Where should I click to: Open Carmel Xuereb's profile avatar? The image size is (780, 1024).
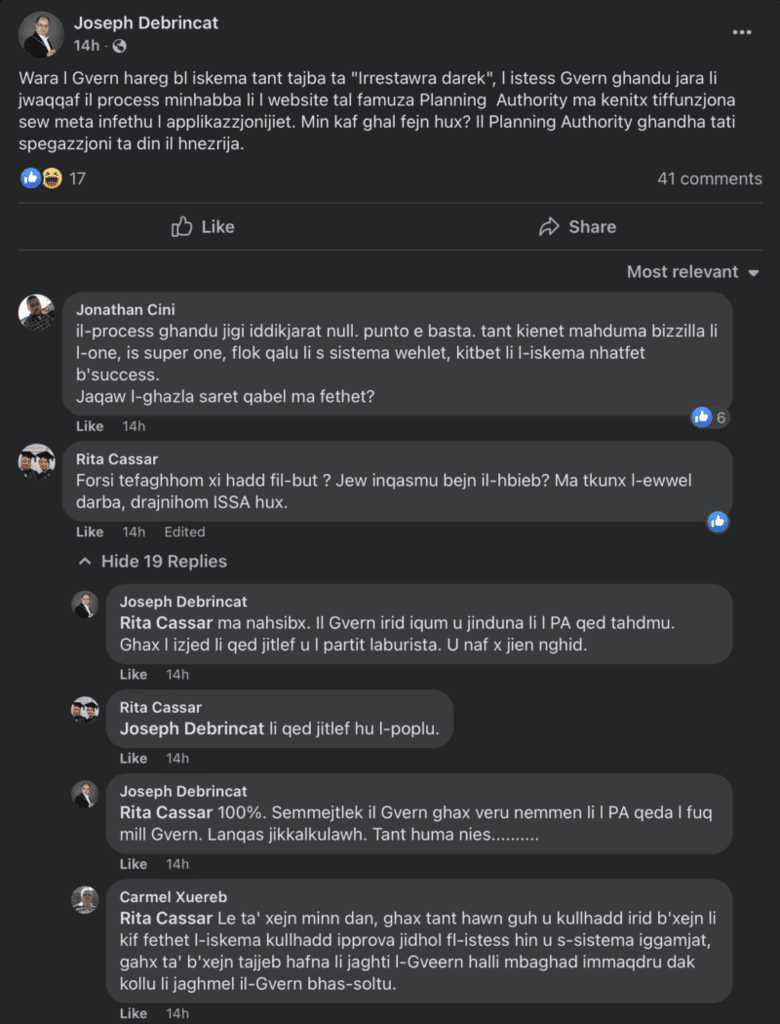coord(85,899)
